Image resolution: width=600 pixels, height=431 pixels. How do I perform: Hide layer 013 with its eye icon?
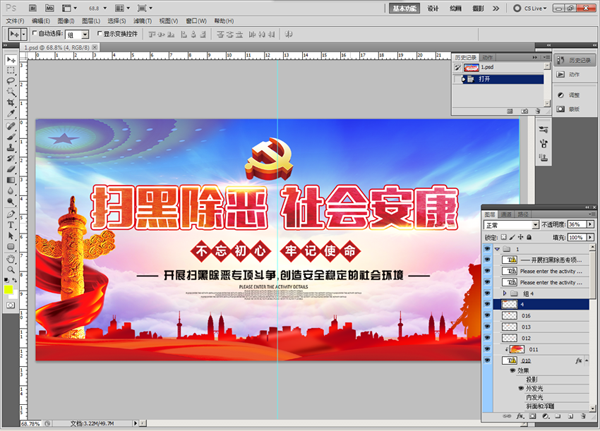(x=487, y=327)
